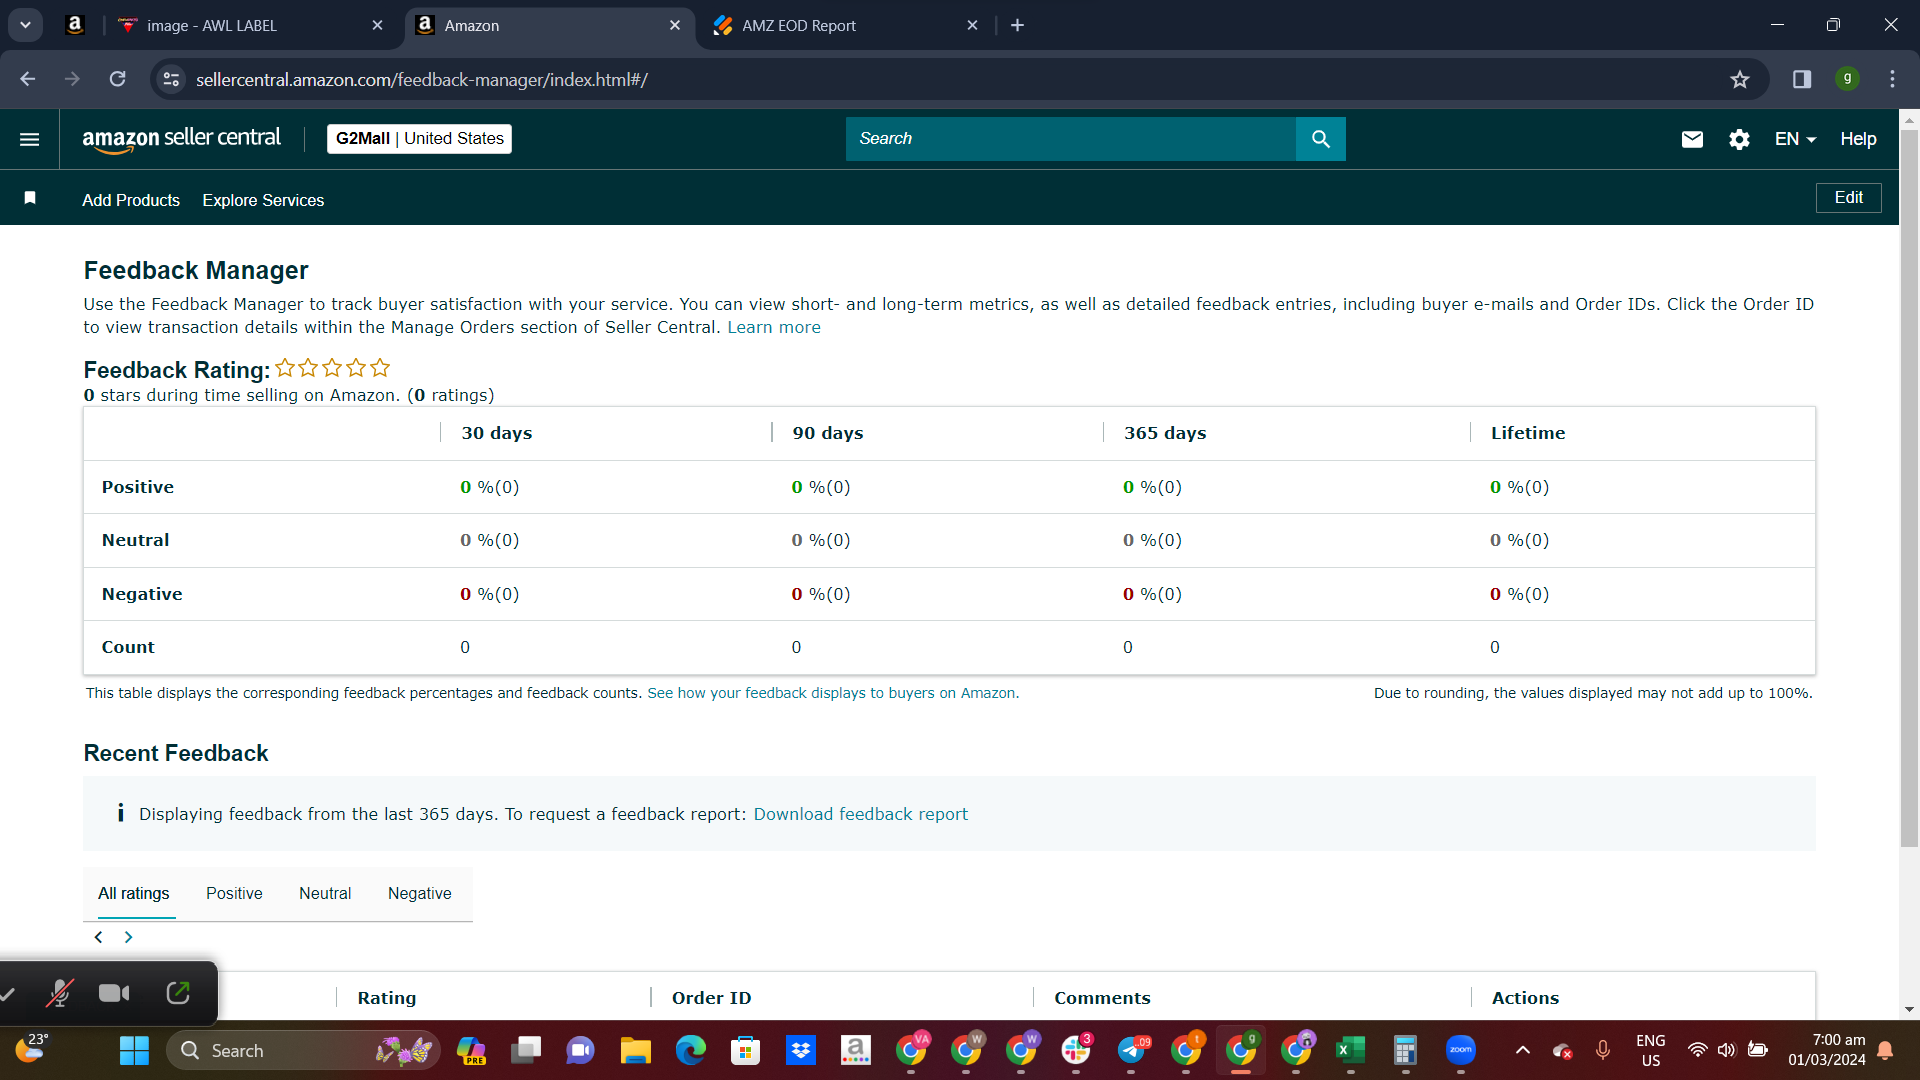Click the site information icon in address bar
1920x1080 pixels.
tap(172, 79)
